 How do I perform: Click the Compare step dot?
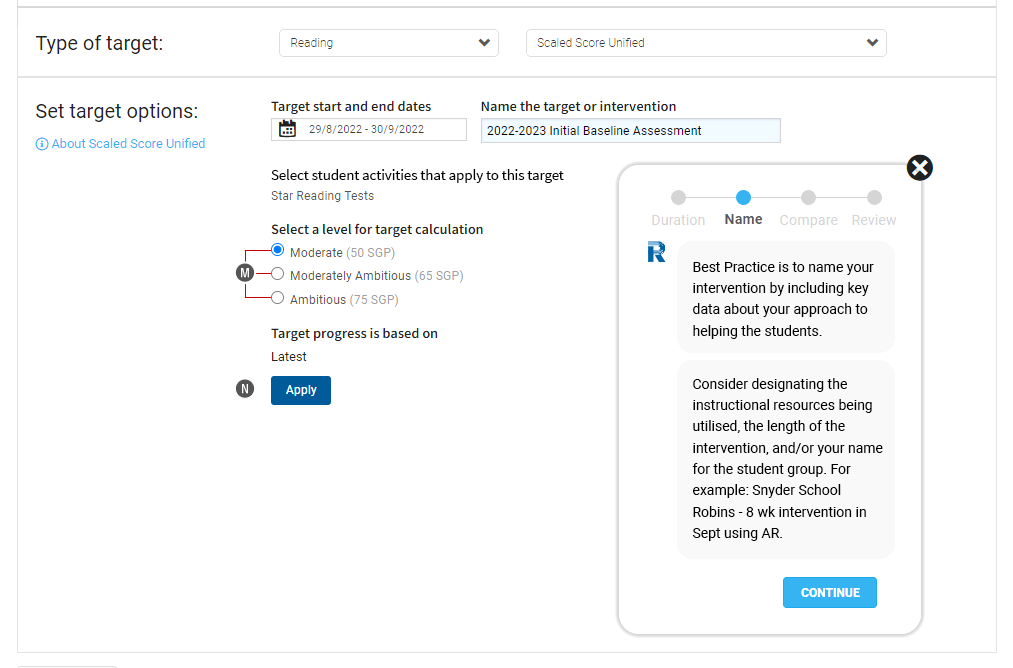pos(808,197)
